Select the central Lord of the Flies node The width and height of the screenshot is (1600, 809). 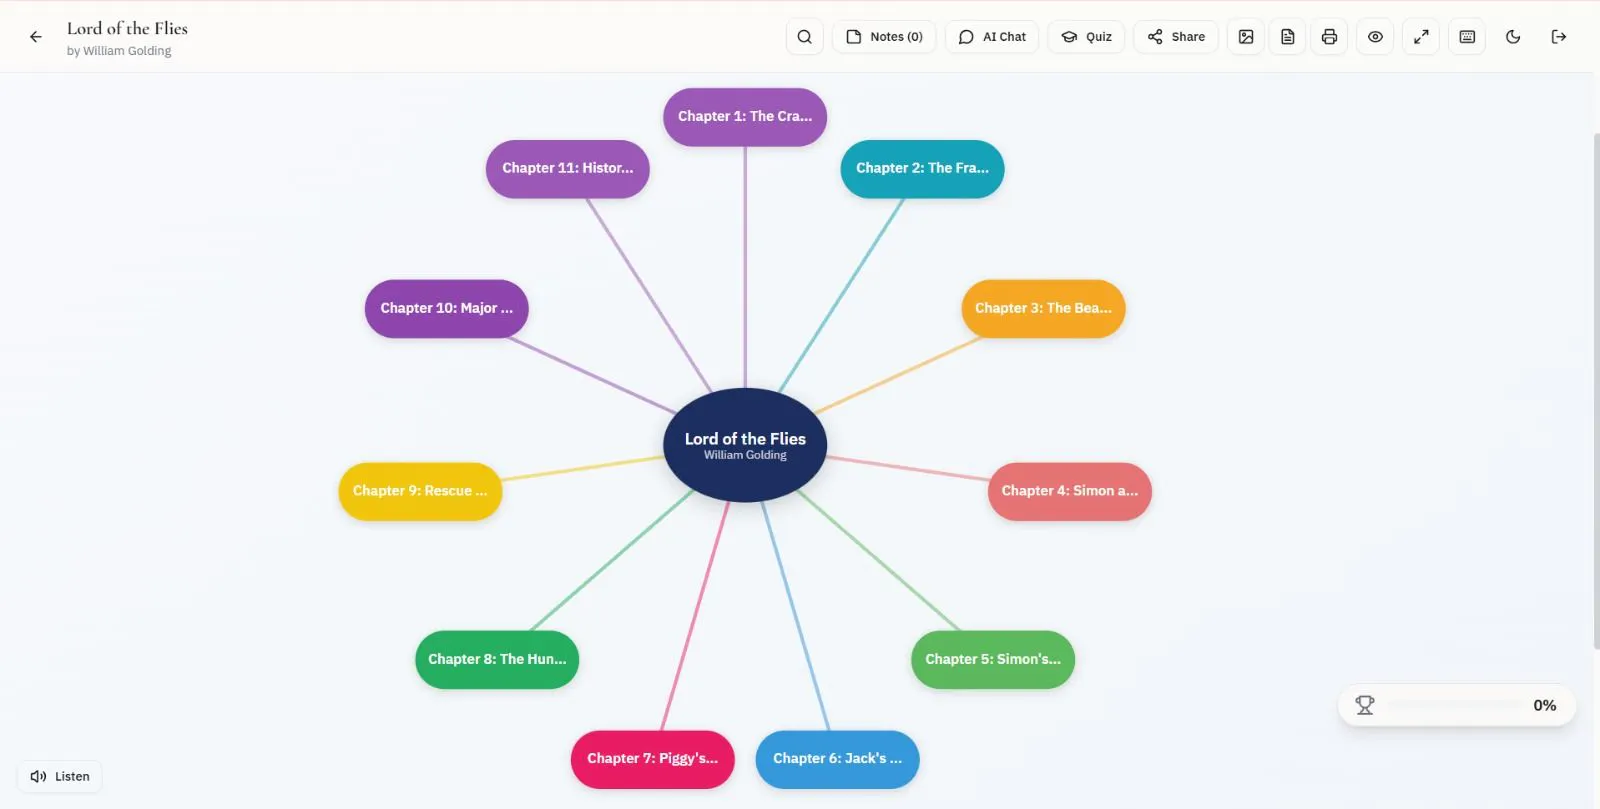tap(745, 445)
